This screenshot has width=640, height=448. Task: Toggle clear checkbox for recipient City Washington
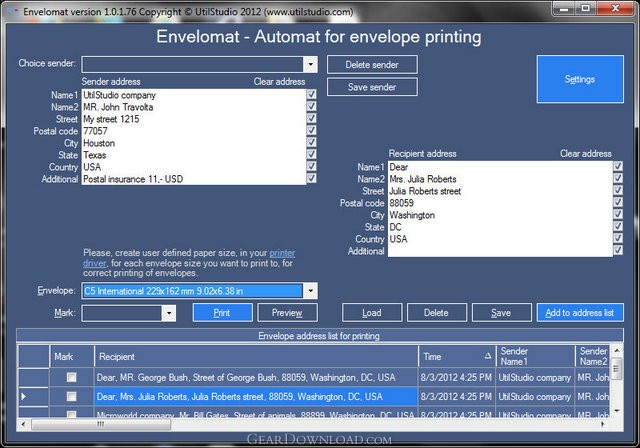(x=618, y=214)
